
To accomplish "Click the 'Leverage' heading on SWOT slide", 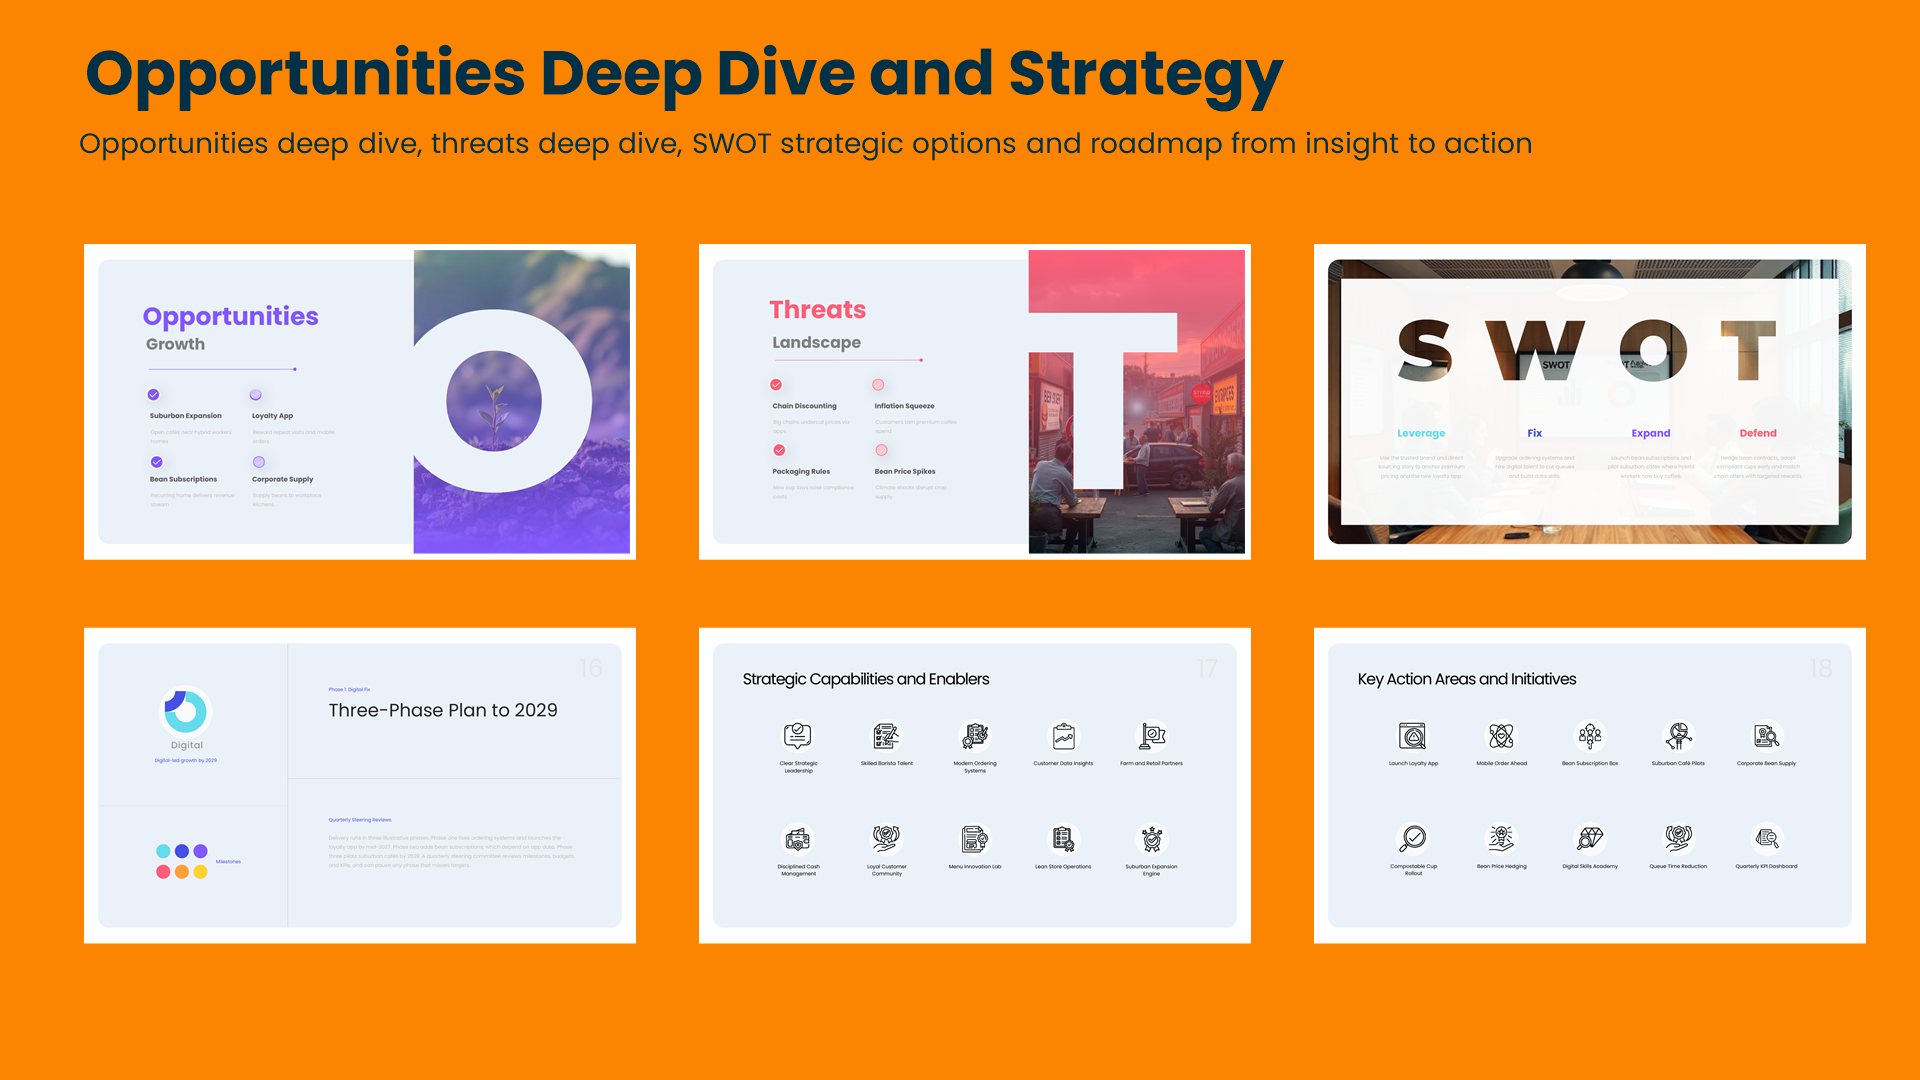I will pos(1421,433).
